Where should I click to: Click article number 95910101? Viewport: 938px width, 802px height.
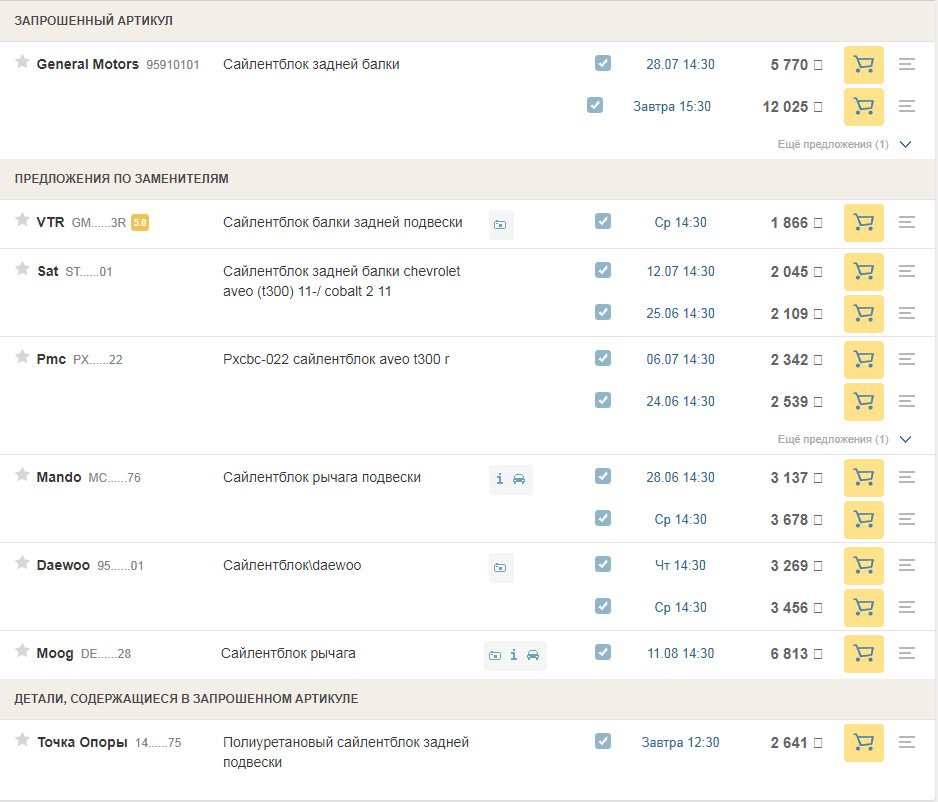(172, 63)
